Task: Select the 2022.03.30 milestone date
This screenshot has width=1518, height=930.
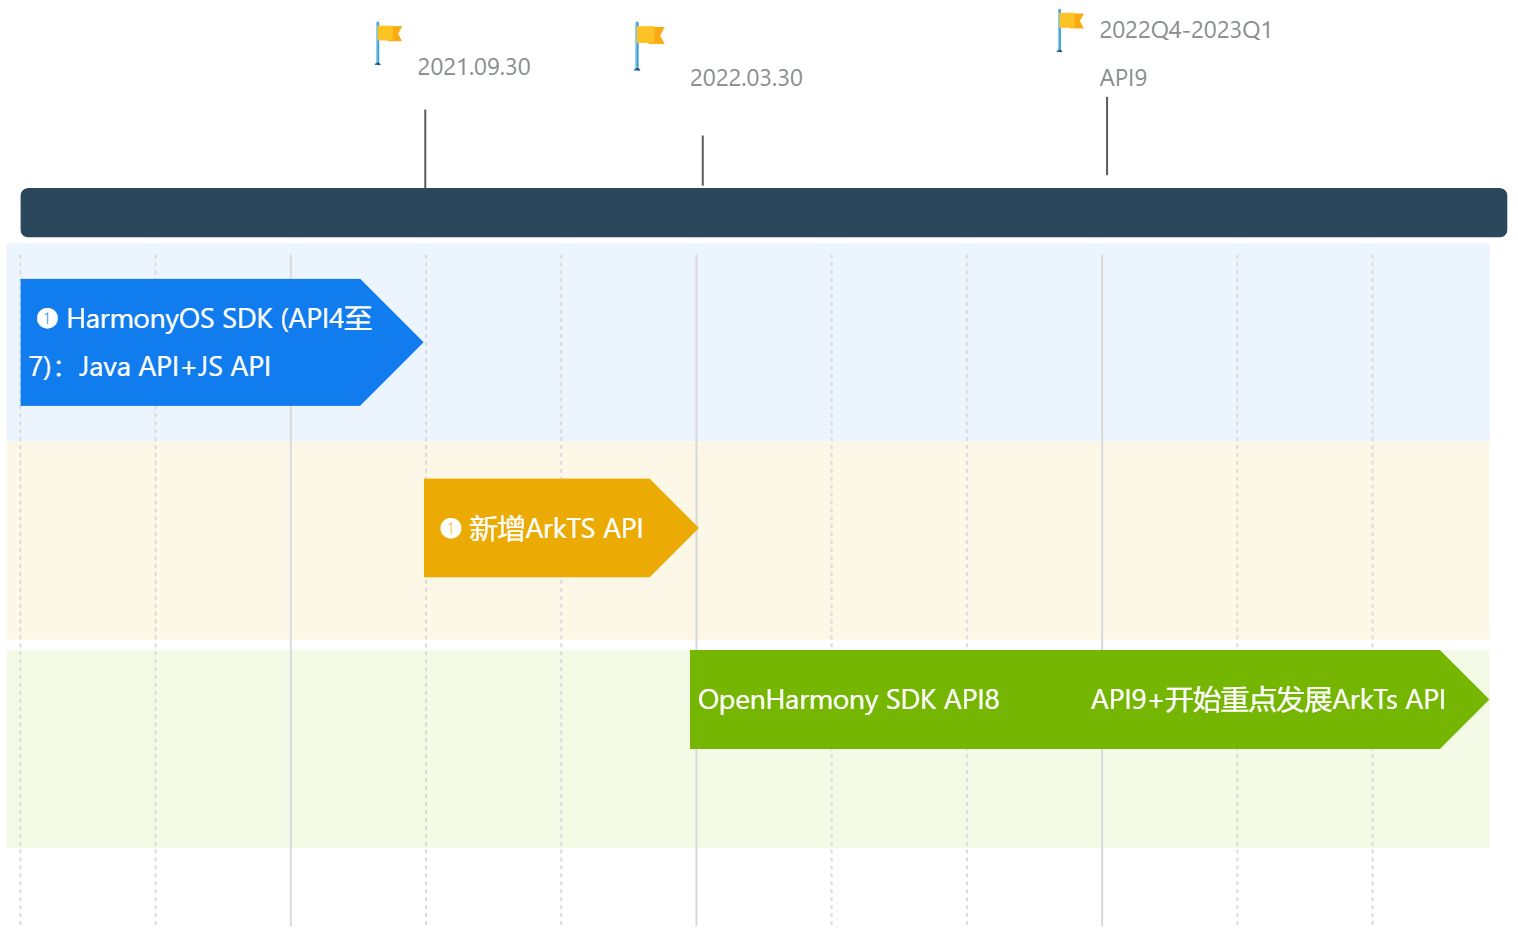Action: click(746, 78)
